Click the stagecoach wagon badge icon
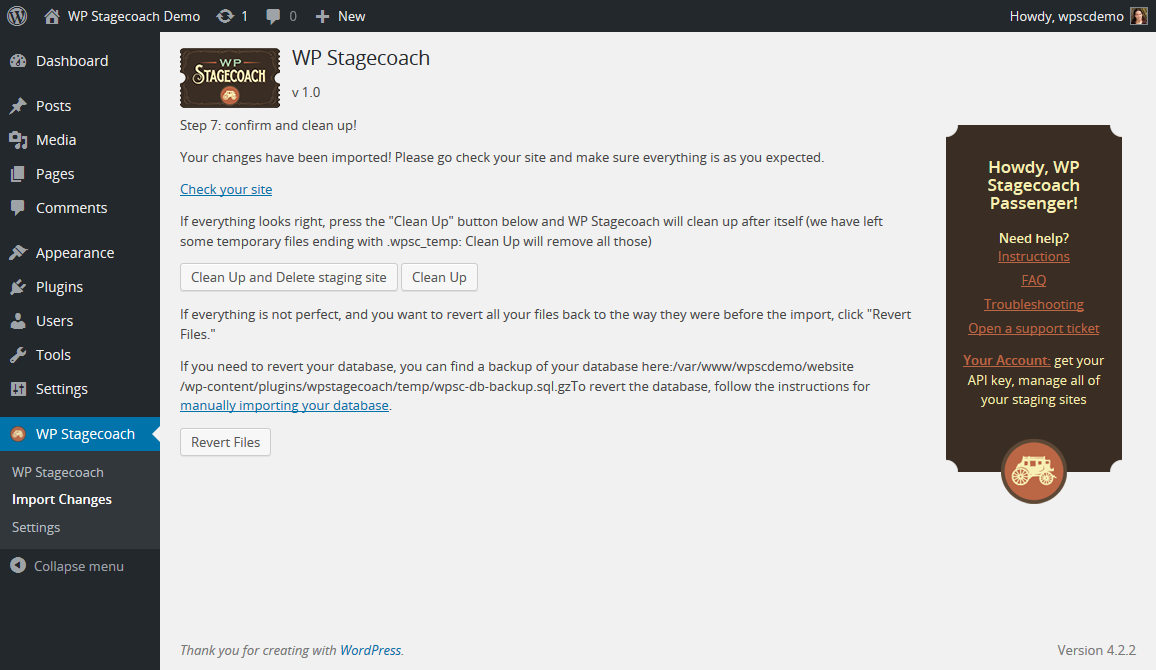Image resolution: width=1156 pixels, height=670 pixels. [1034, 472]
